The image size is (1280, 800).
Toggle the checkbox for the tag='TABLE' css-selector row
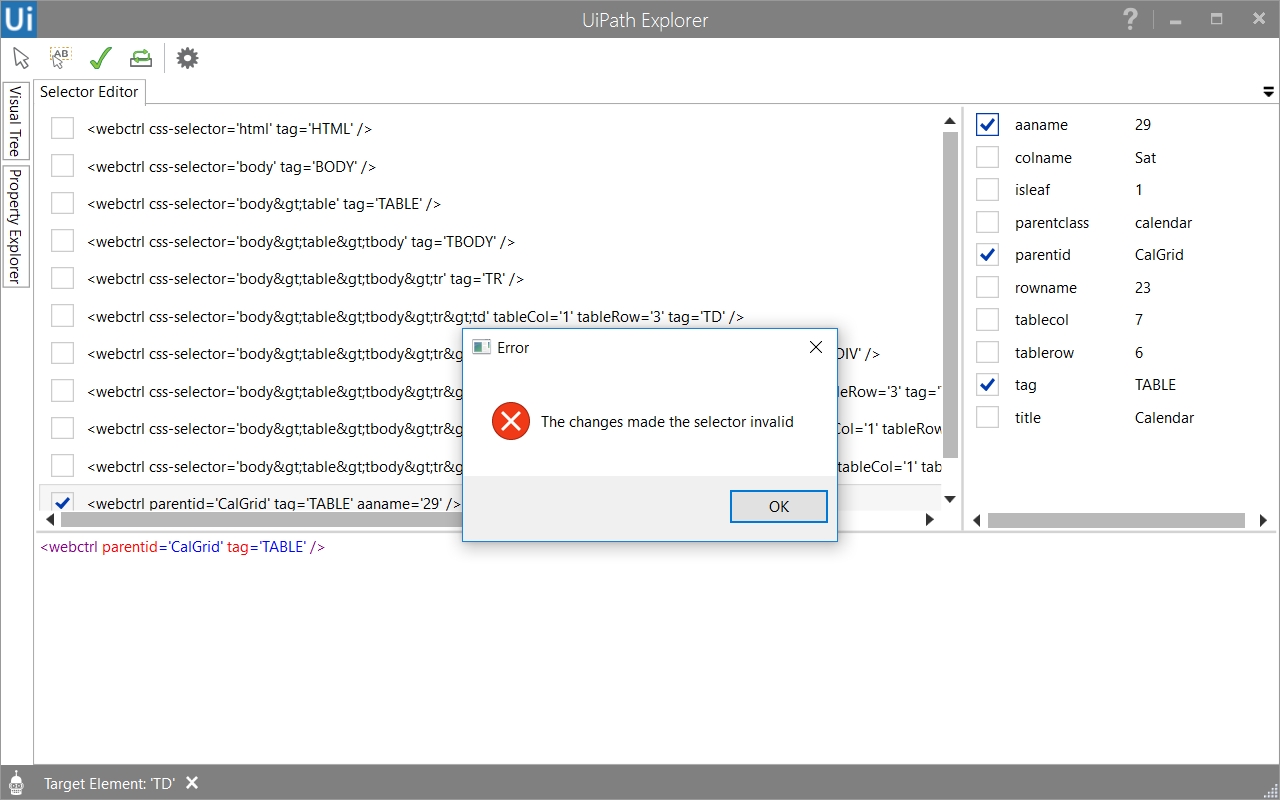(x=62, y=203)
